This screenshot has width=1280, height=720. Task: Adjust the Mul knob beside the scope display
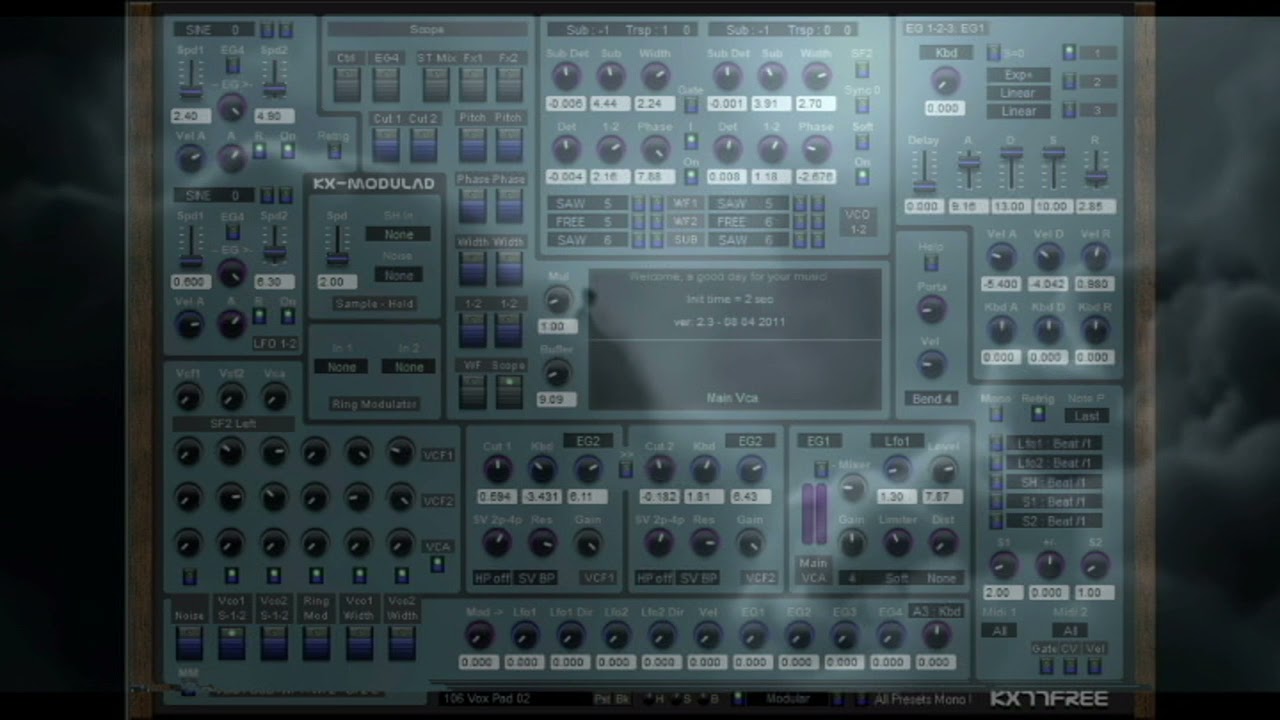tap(557, 300)
